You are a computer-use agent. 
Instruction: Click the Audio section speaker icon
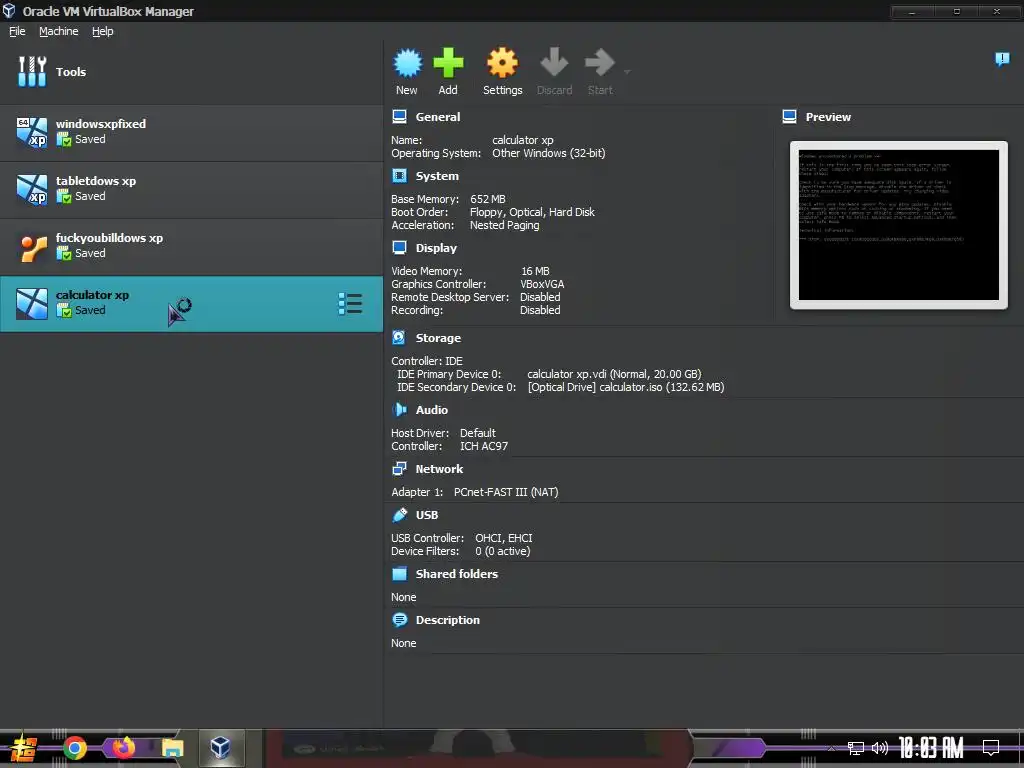[x=399, y=409]
